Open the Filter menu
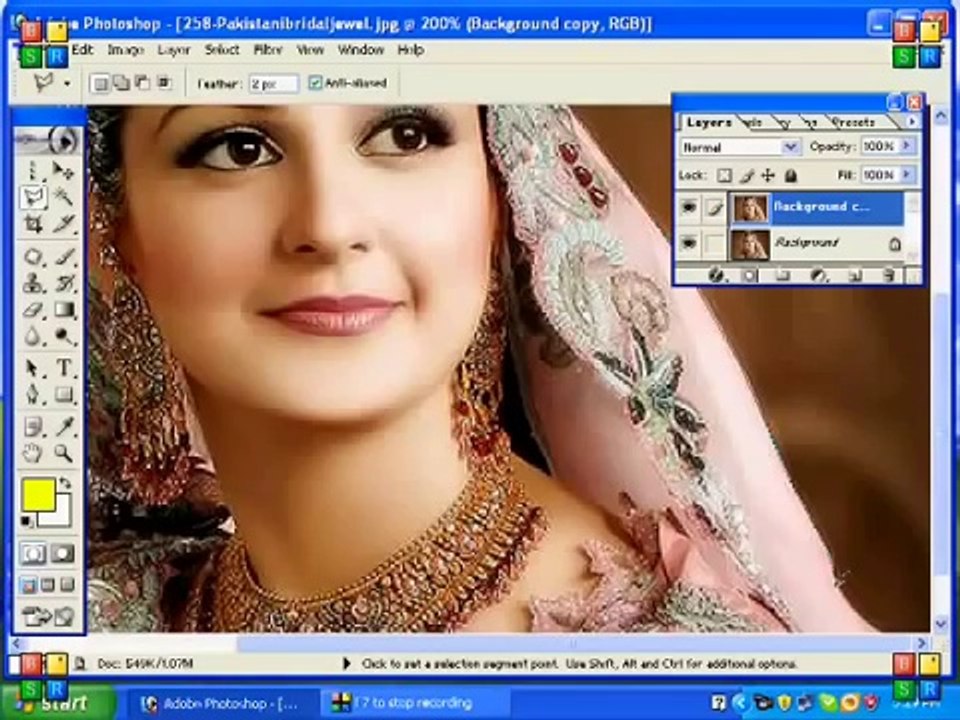The width and height of the screenshot is (960, 720). 268,50
